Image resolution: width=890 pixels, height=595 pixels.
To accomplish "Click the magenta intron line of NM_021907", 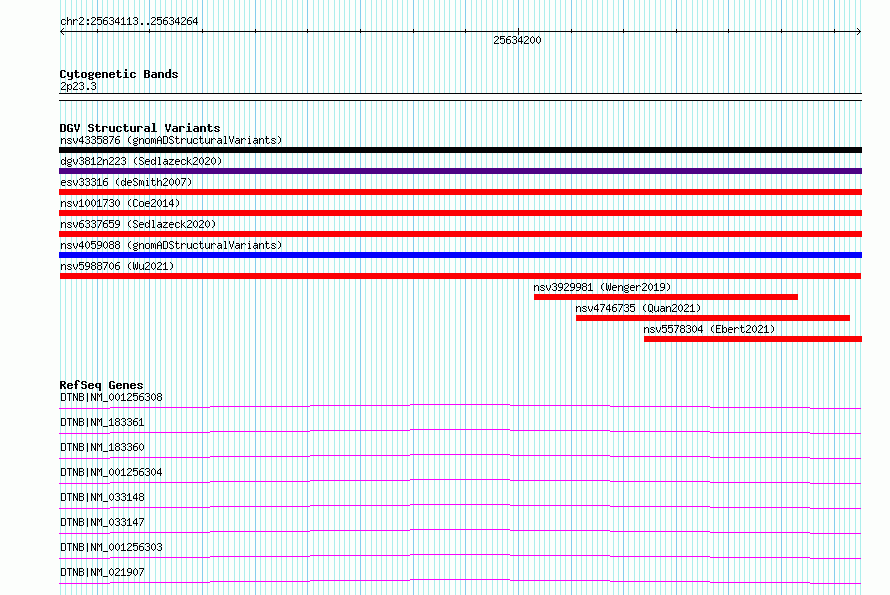I will tap(460, 580).
